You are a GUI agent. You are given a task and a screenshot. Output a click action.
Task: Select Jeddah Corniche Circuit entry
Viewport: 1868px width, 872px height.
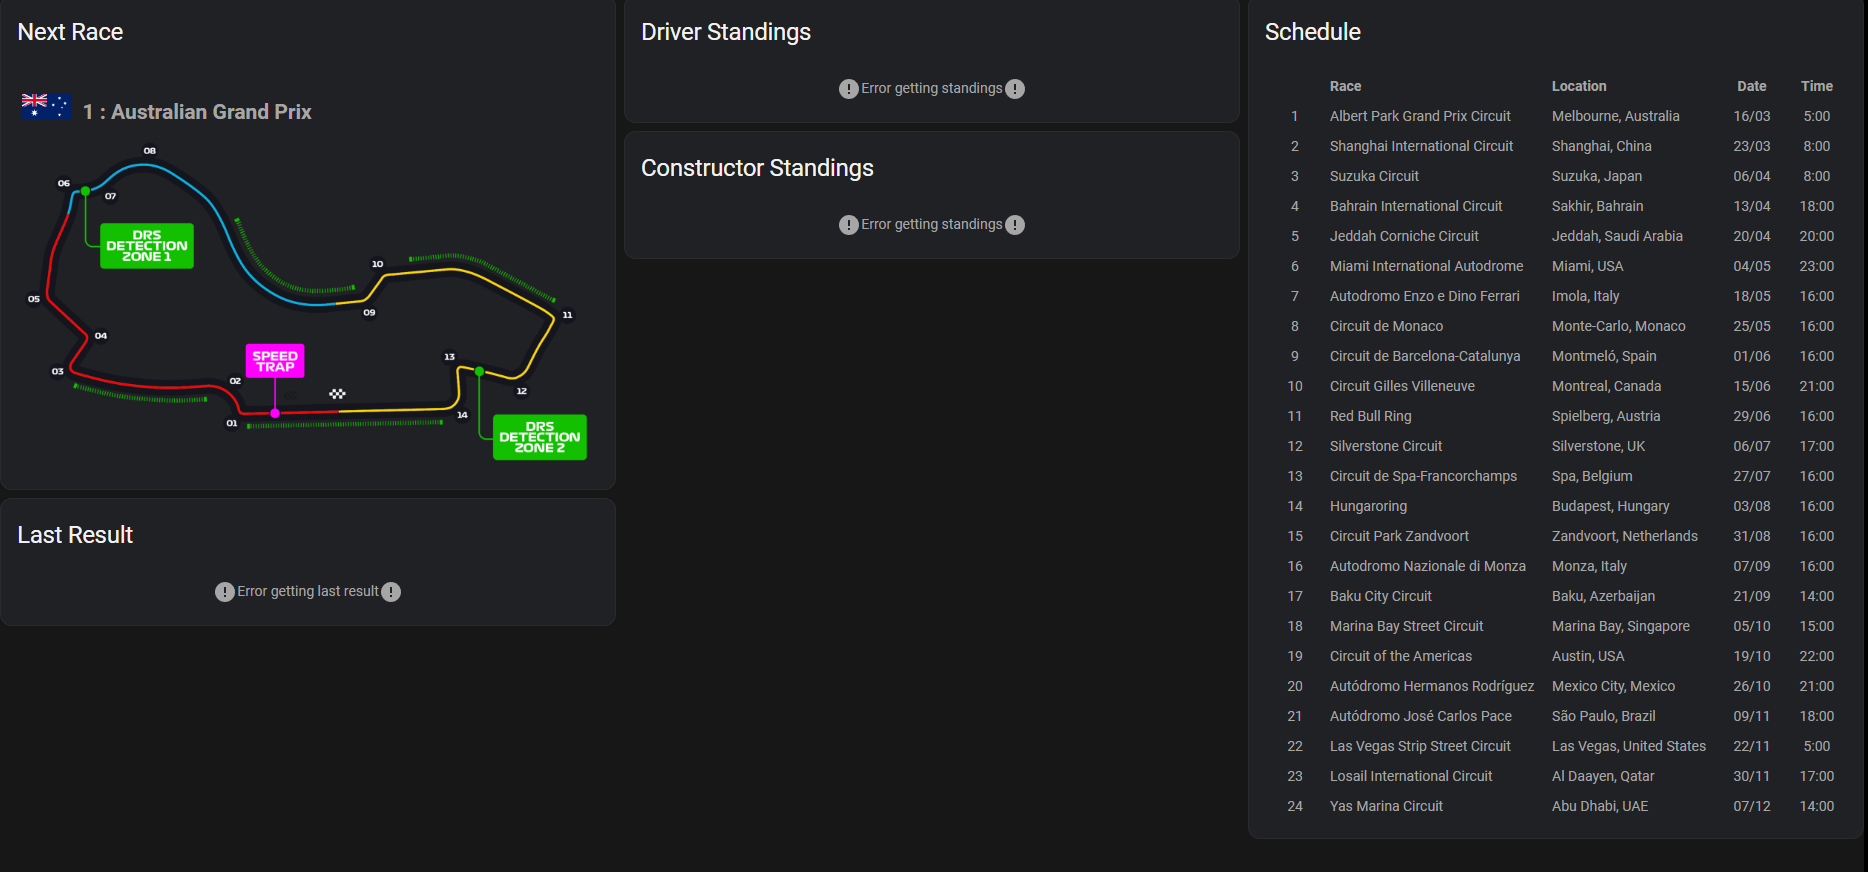(1404, 236)
